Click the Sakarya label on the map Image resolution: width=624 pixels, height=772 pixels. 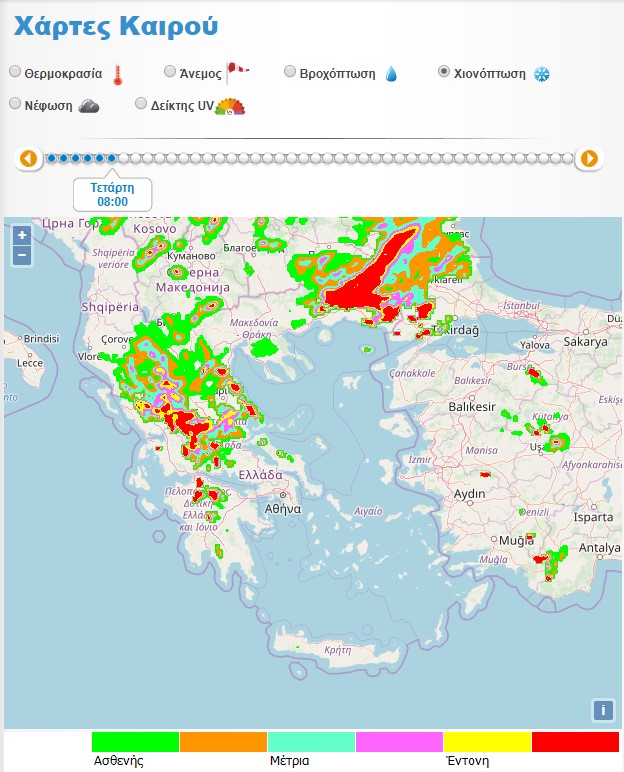[x=586, y=342]
